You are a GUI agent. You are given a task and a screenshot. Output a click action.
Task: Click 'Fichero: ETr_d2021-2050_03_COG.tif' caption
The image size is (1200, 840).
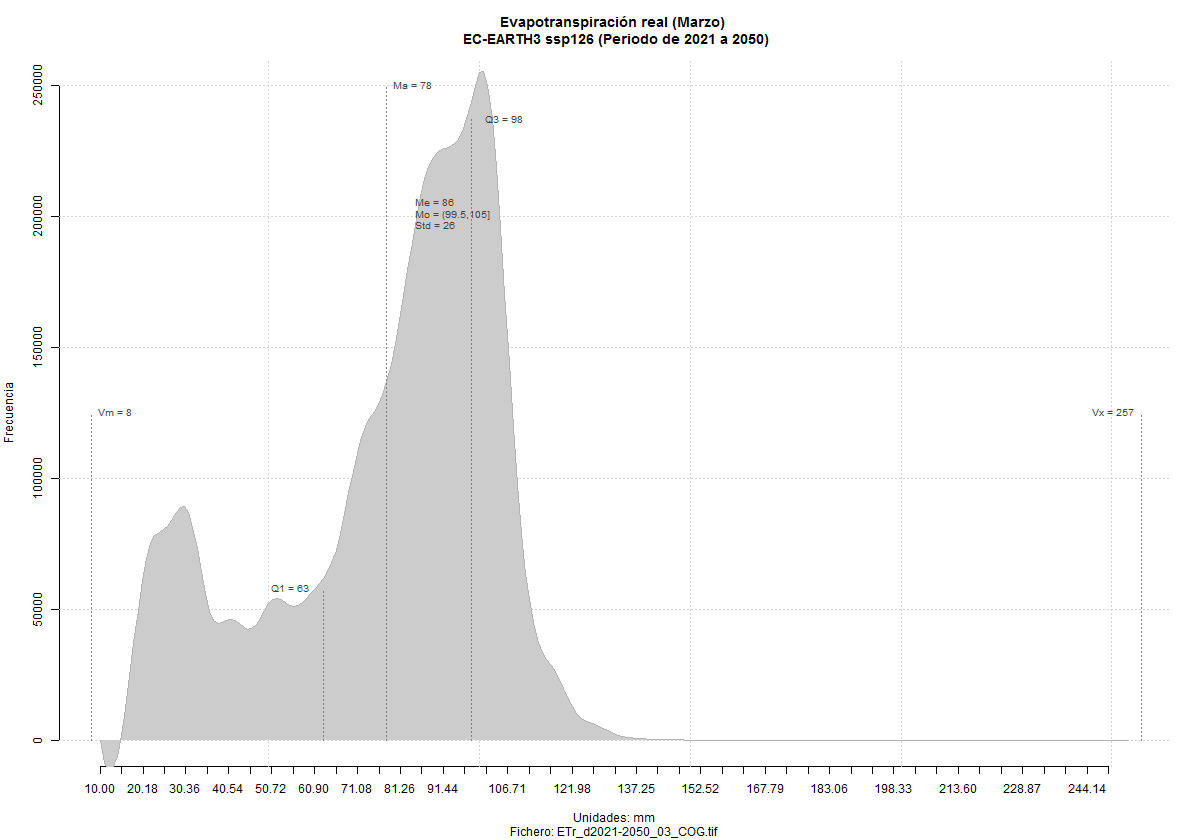click(x=614, y=831)
